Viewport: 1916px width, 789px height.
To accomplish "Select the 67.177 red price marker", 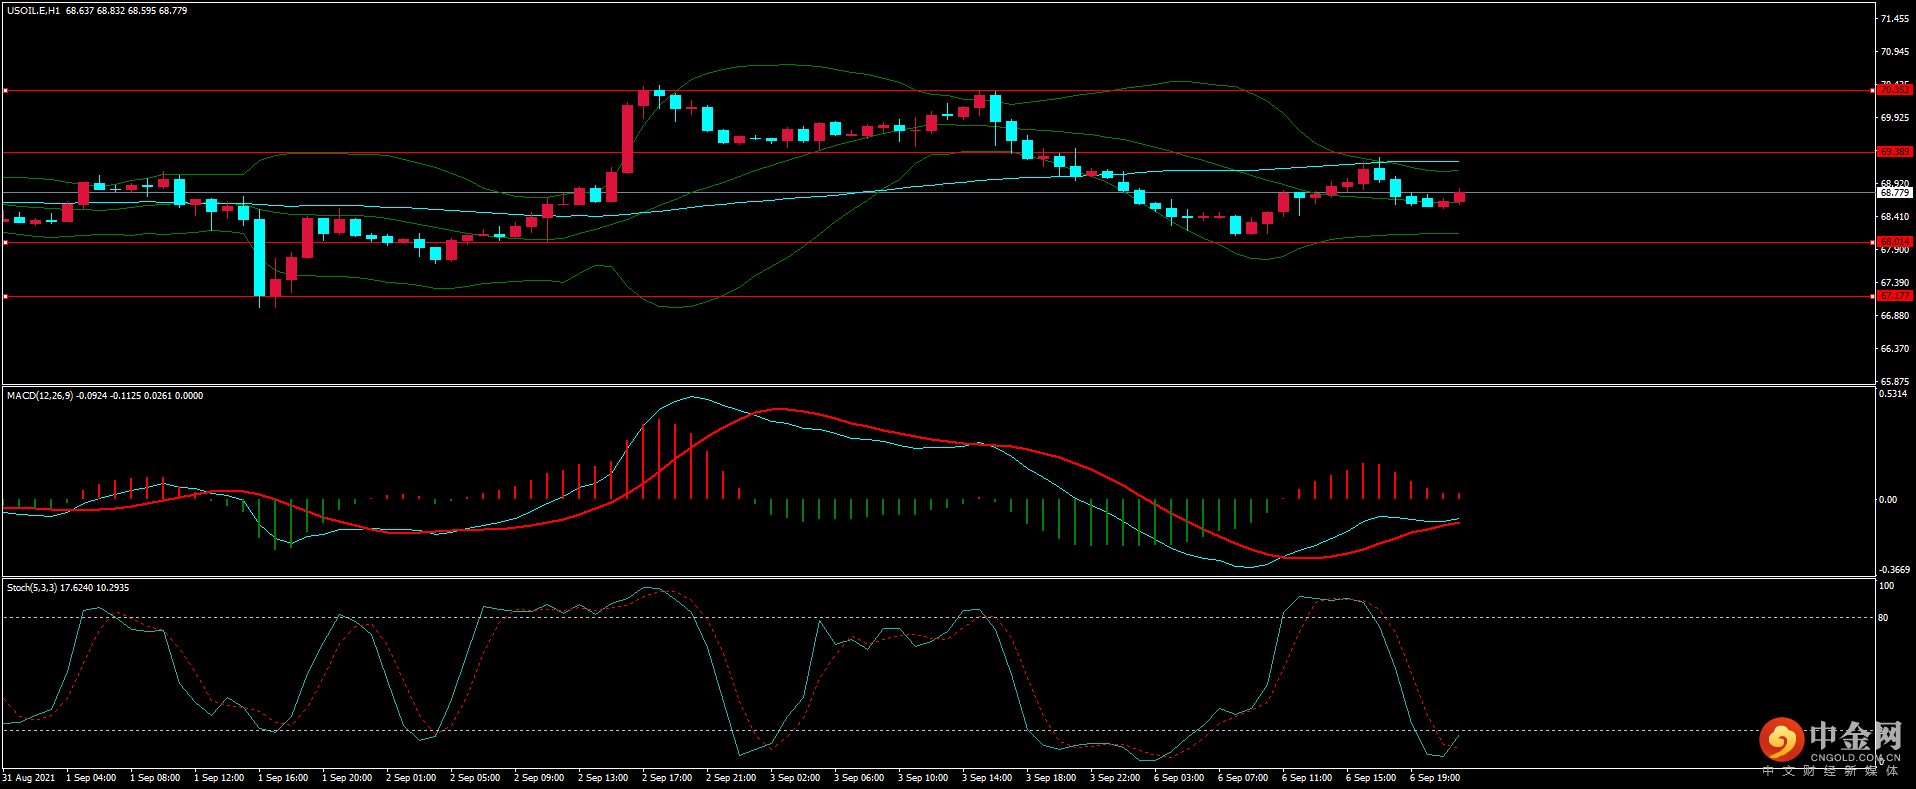I will tap(1894, 296).
